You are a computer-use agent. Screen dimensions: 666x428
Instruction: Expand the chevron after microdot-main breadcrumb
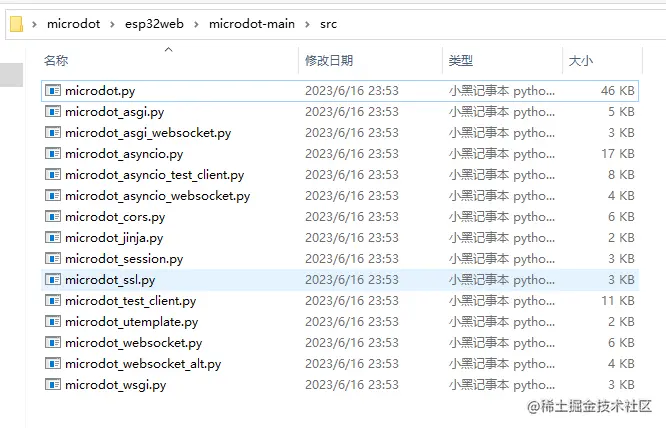307,24
